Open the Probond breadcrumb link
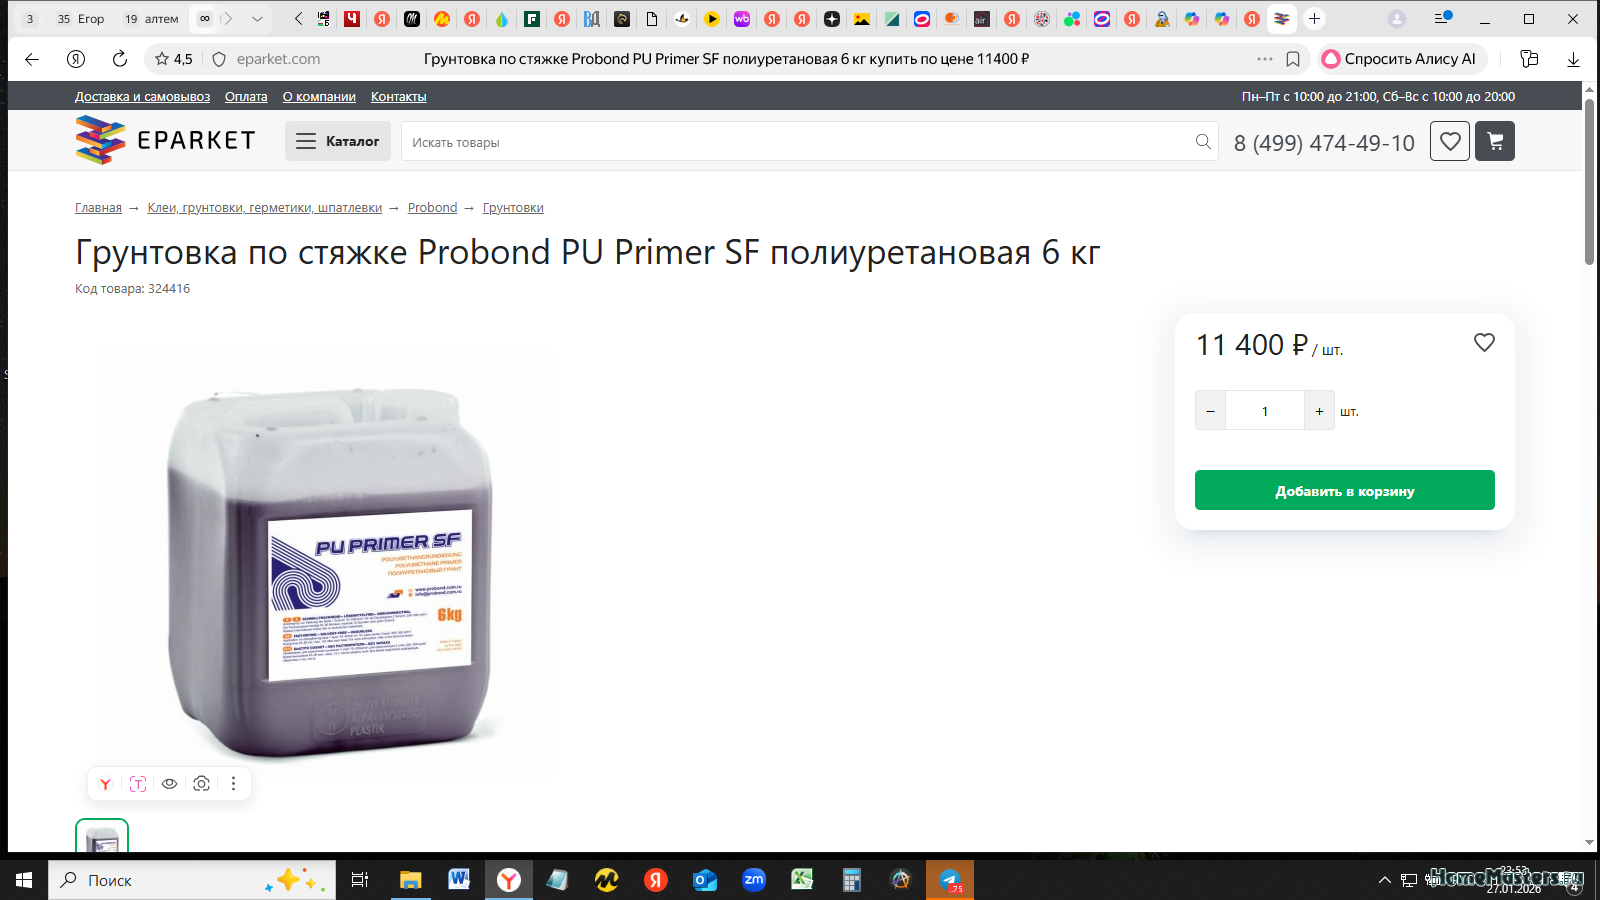 point(432,208)
